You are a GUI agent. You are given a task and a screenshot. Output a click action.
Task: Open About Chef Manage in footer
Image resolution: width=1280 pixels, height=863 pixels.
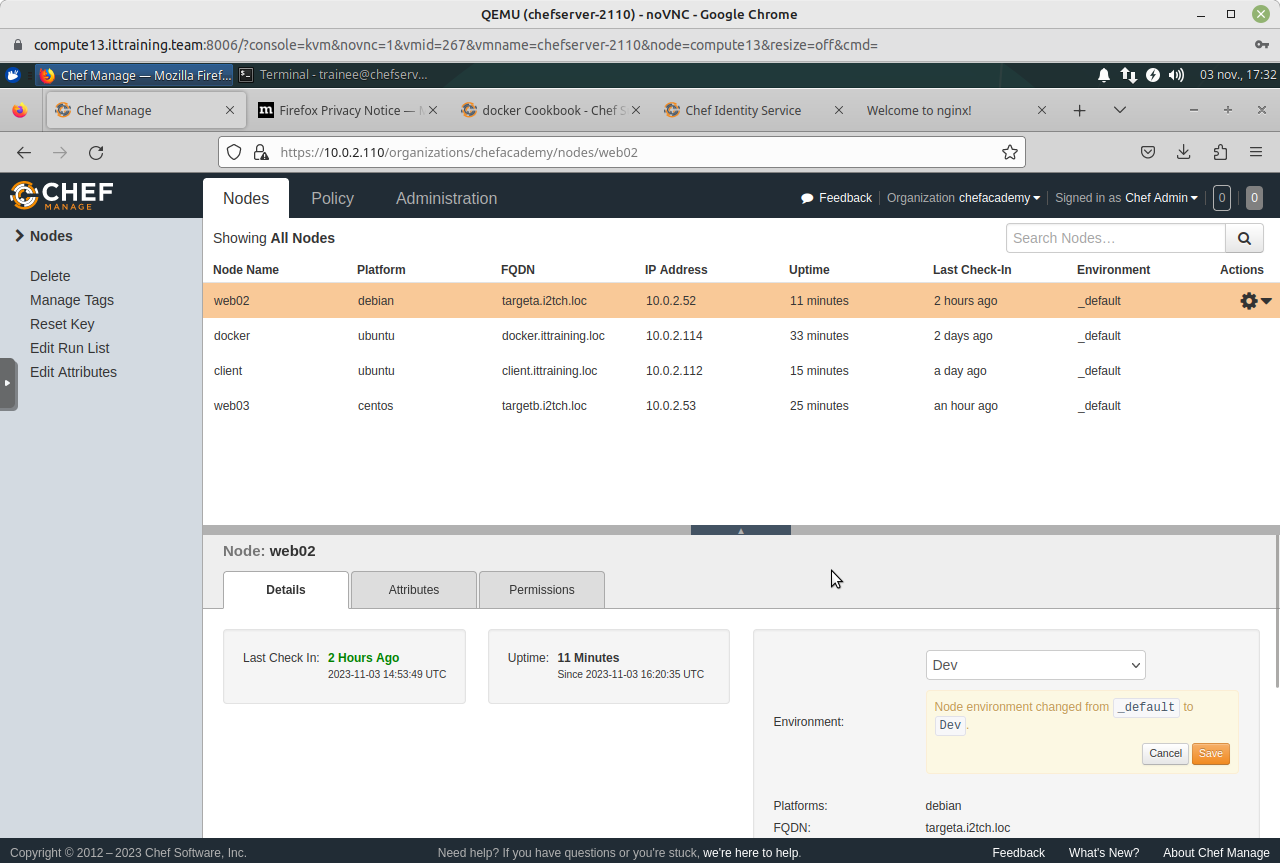tap(1216, 853)
